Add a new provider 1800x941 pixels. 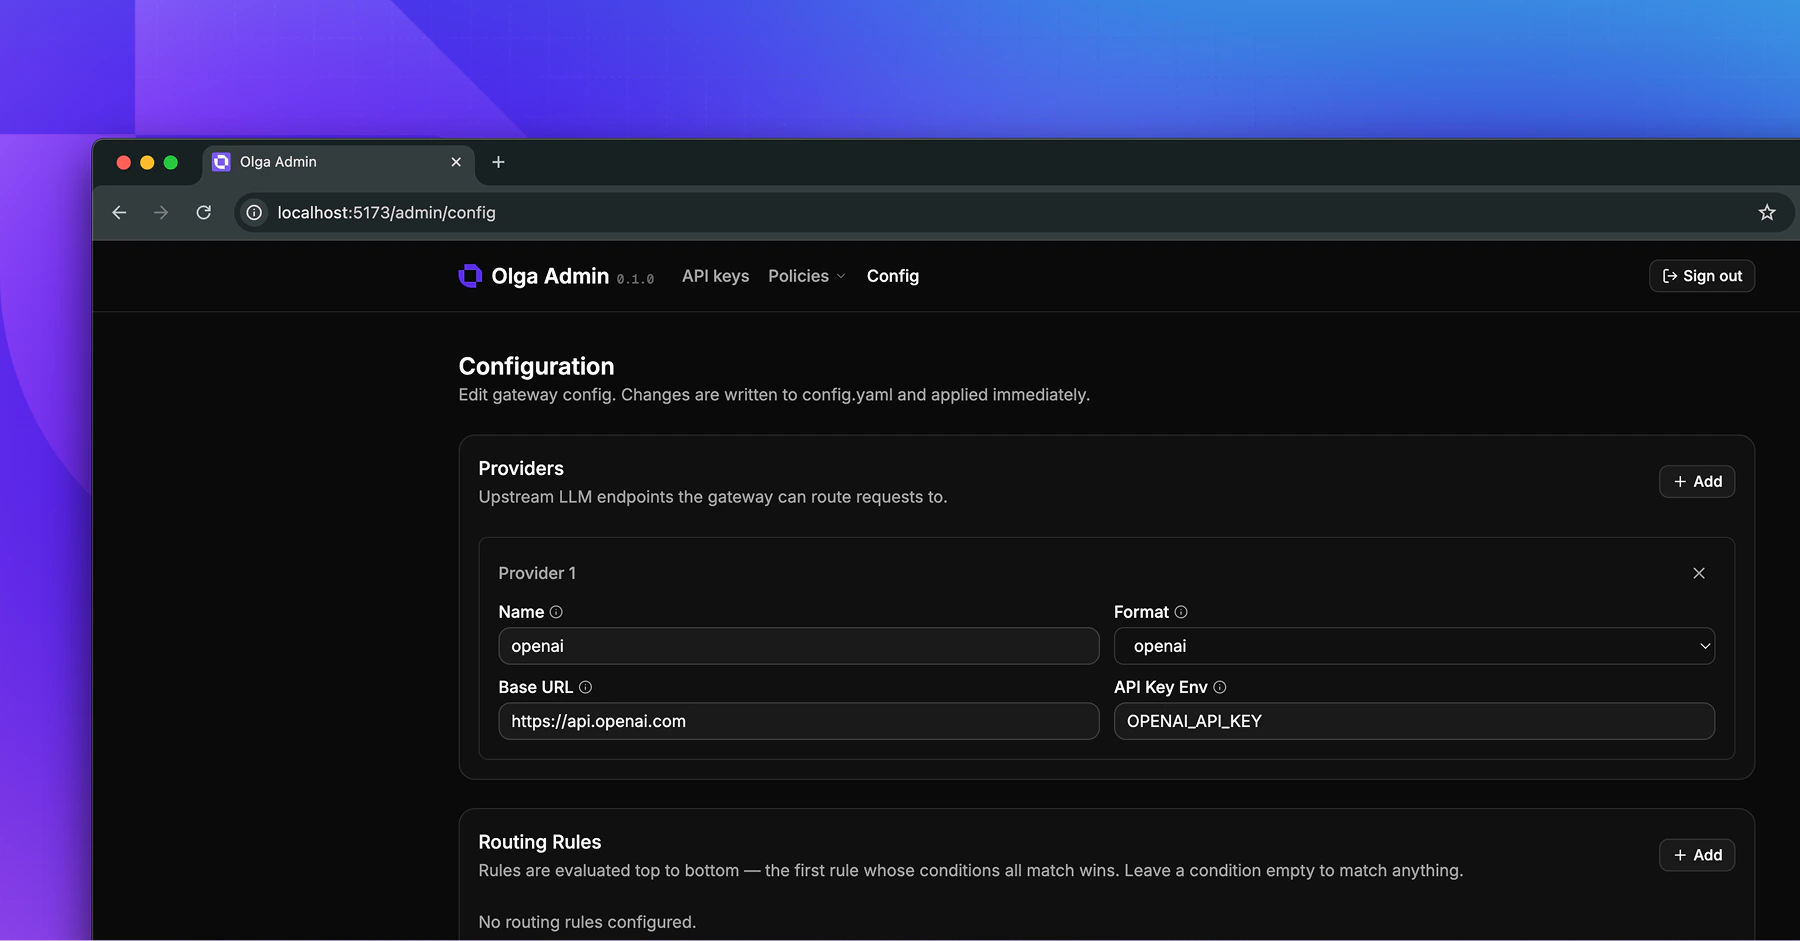[1697, 482]
